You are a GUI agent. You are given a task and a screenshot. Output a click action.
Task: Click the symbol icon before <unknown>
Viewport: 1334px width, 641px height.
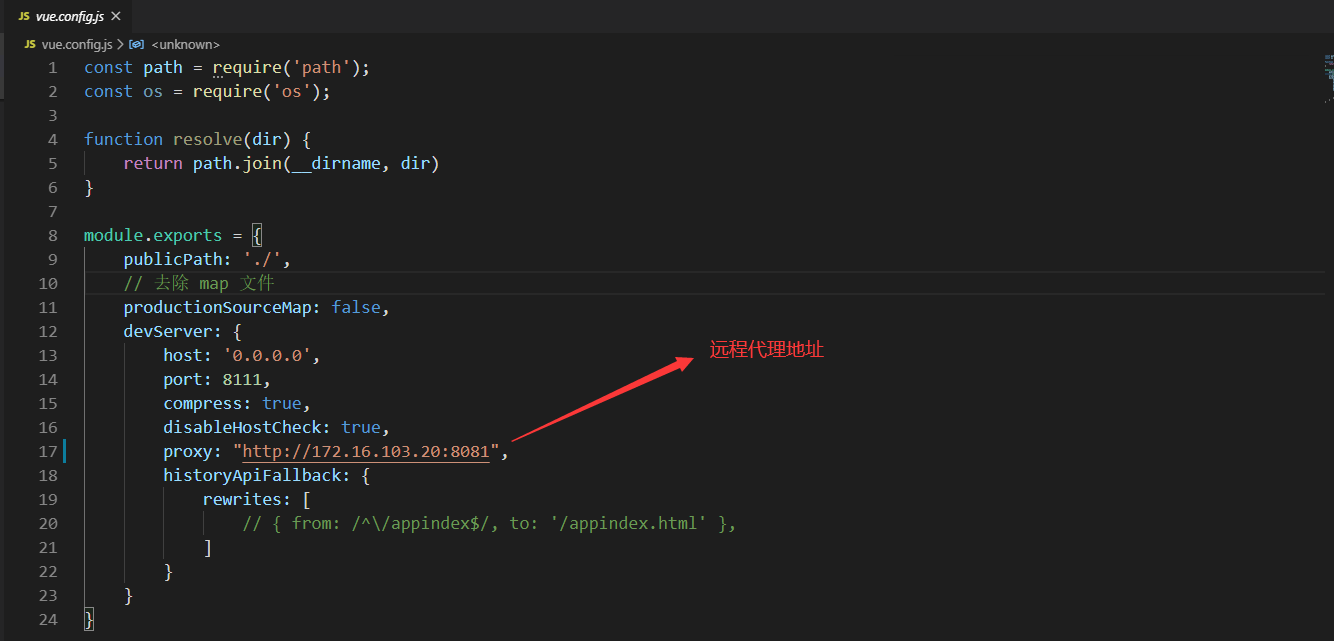(x=137, y=45)
